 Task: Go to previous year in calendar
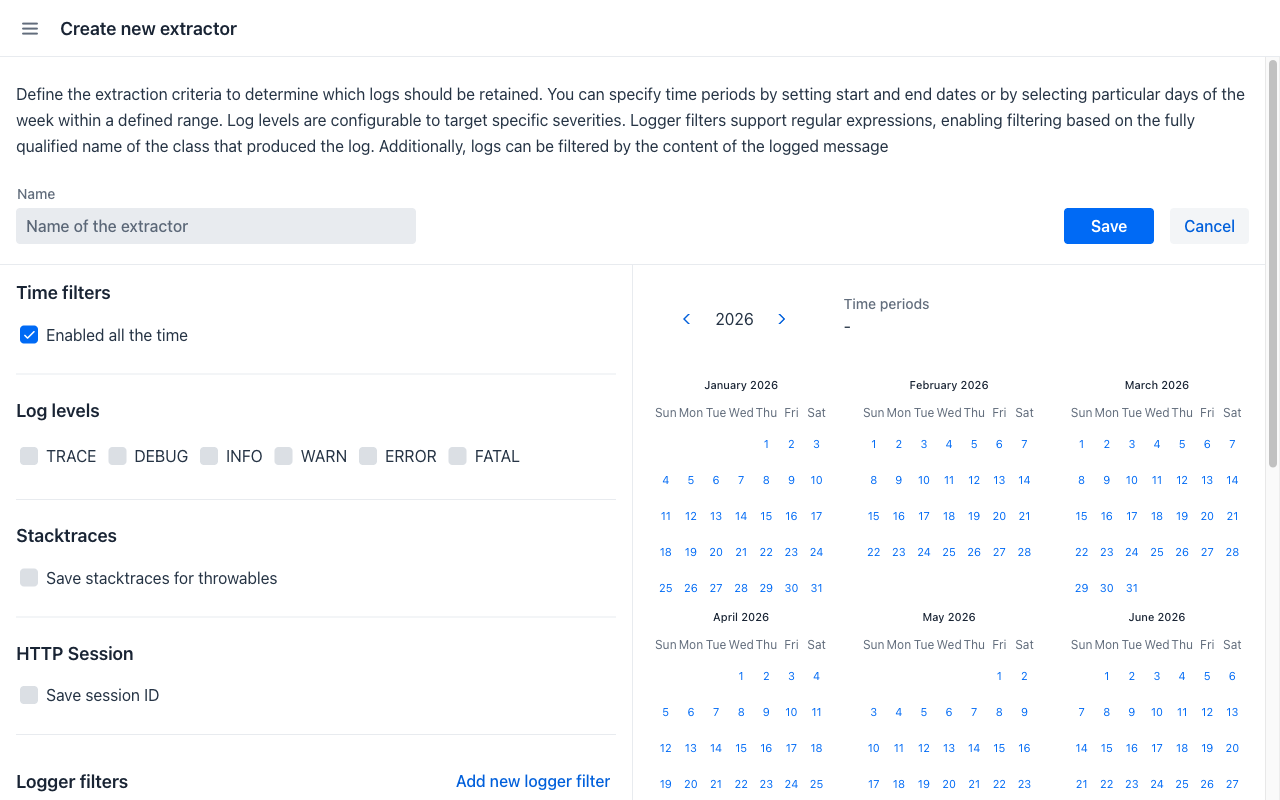[687, 319]
